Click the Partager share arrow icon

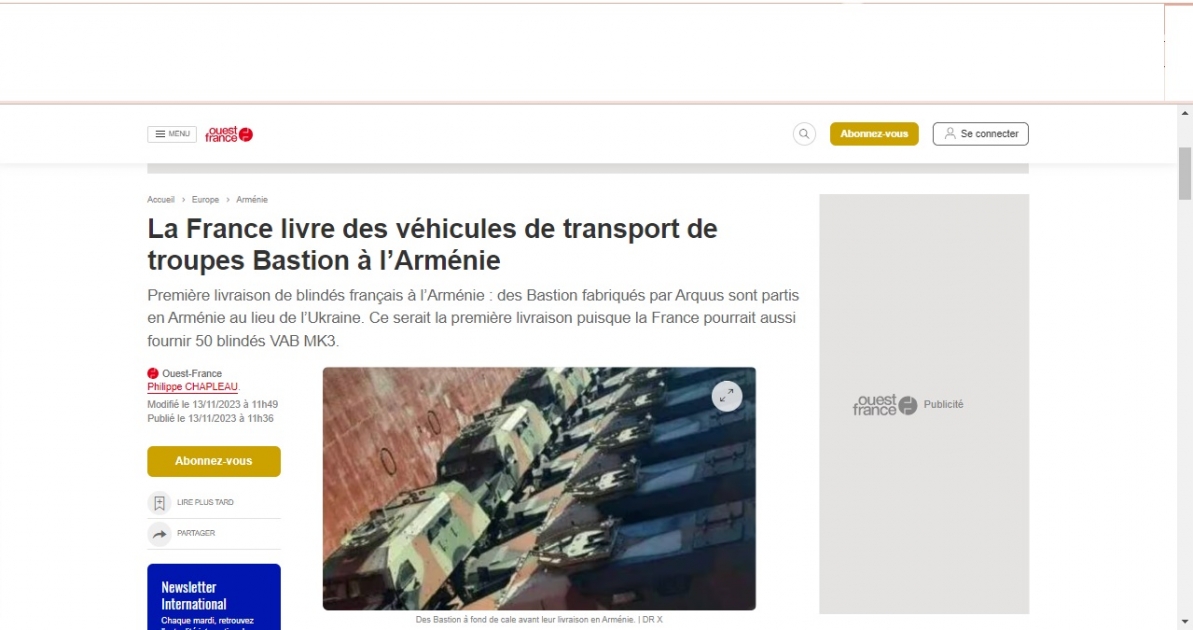pos(159,534)
